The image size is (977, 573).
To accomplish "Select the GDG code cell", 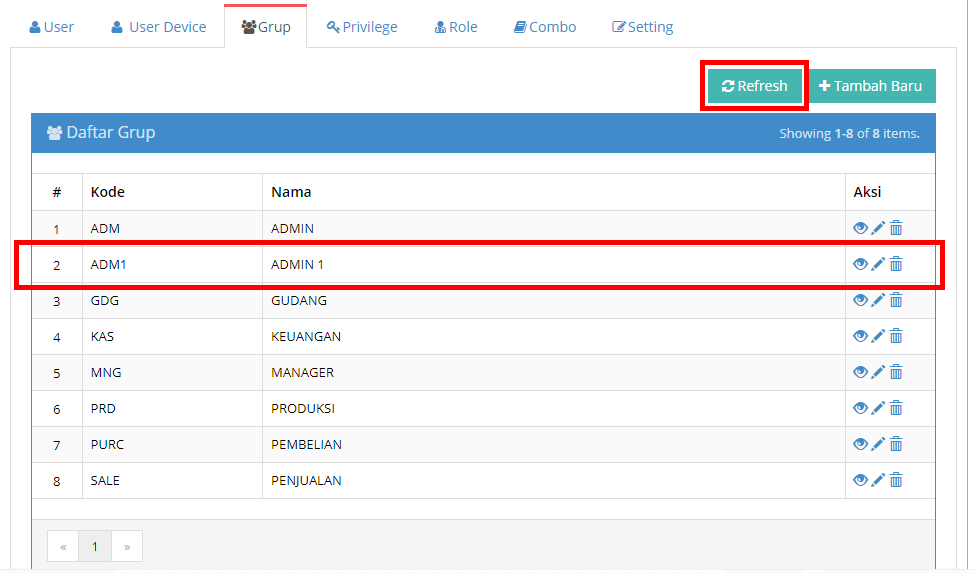I will coord(172,301).
